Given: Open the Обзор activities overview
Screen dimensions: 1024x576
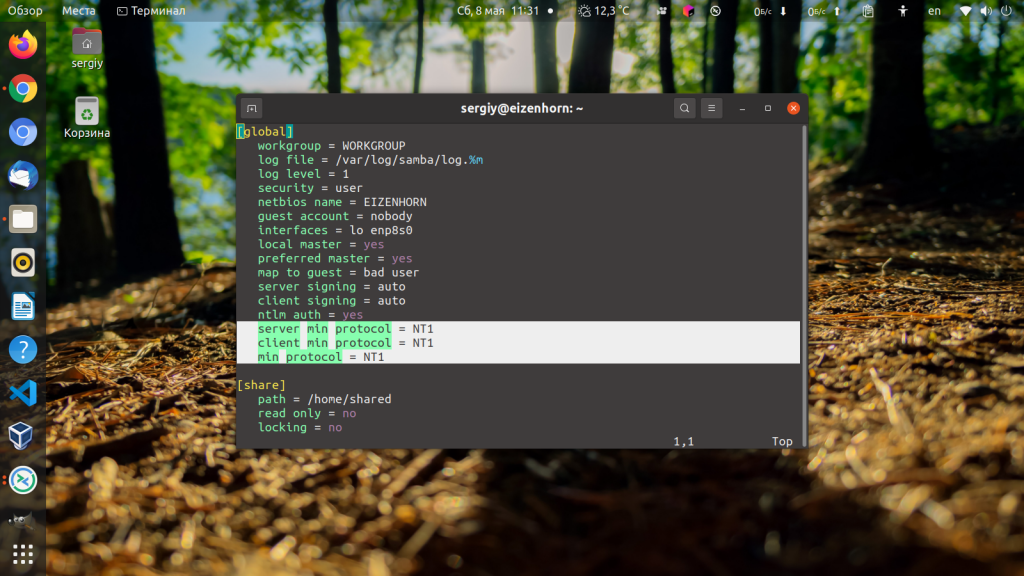Looking at the screenshot, I should (x=25, y=11).
